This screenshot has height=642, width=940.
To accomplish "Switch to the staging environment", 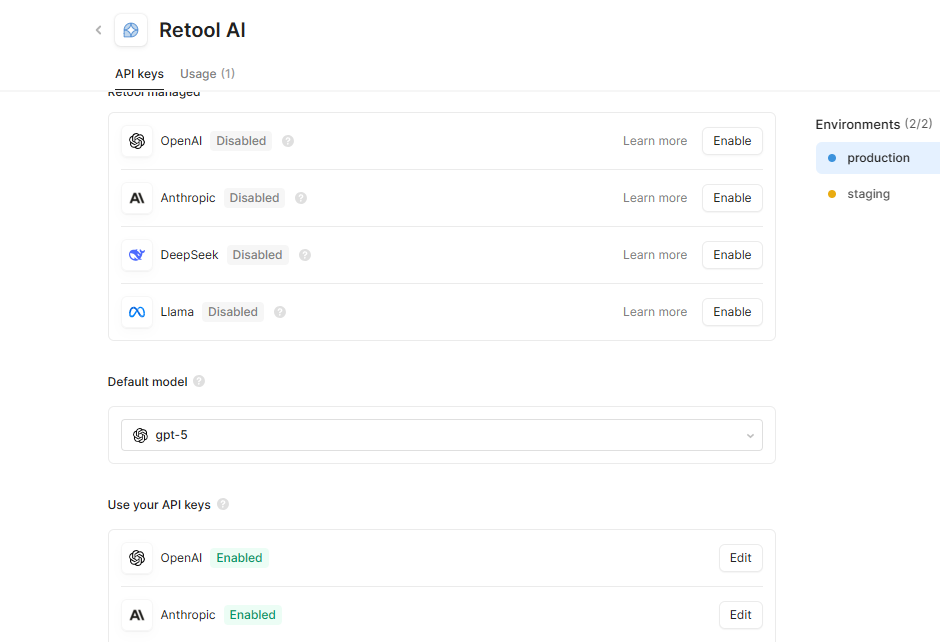I will point(867,194).
